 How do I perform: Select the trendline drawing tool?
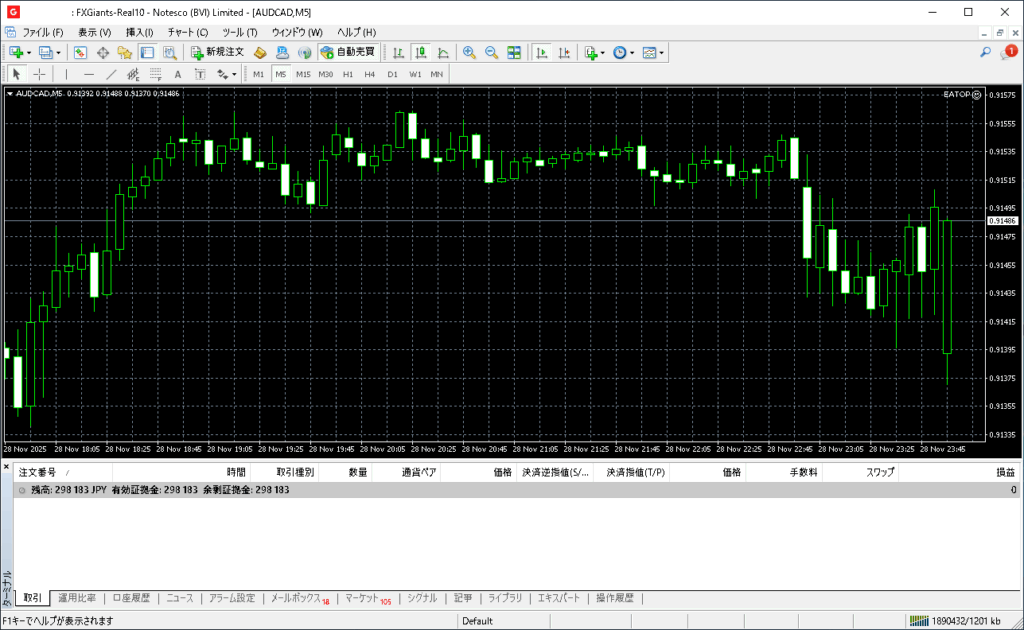coord(111,74)
